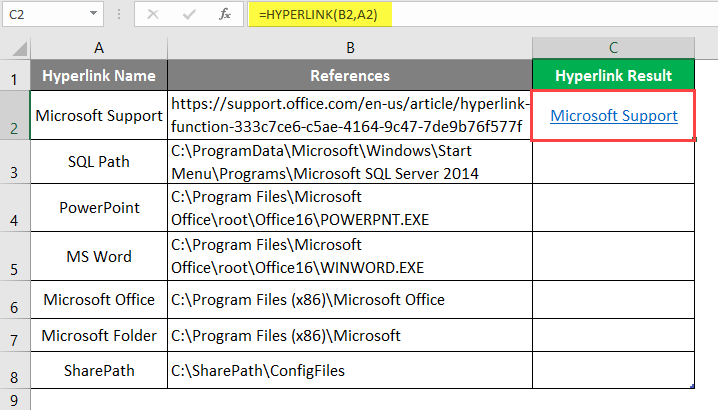Select the SQL Server 2014 path cell

(x=350, y=162)
